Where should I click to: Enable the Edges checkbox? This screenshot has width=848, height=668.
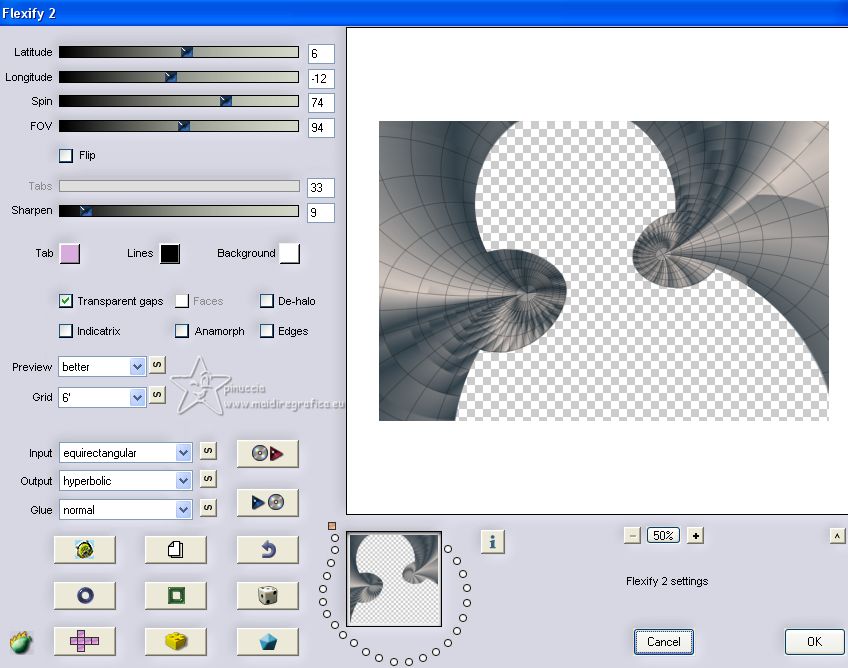pos(267,330)
